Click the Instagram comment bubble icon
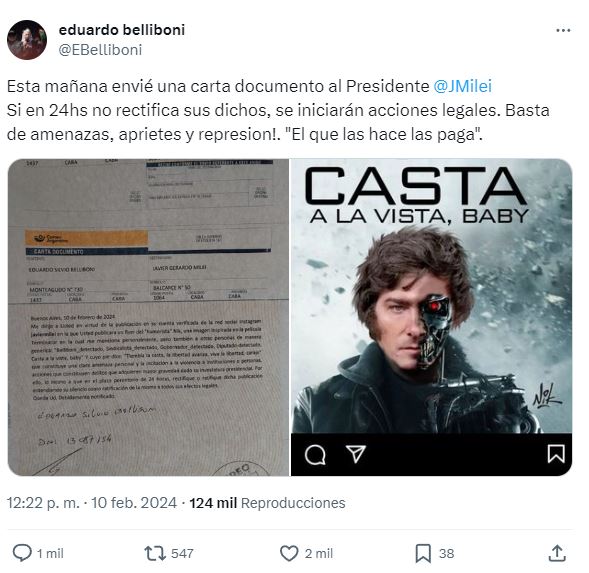 coord(315,454)
